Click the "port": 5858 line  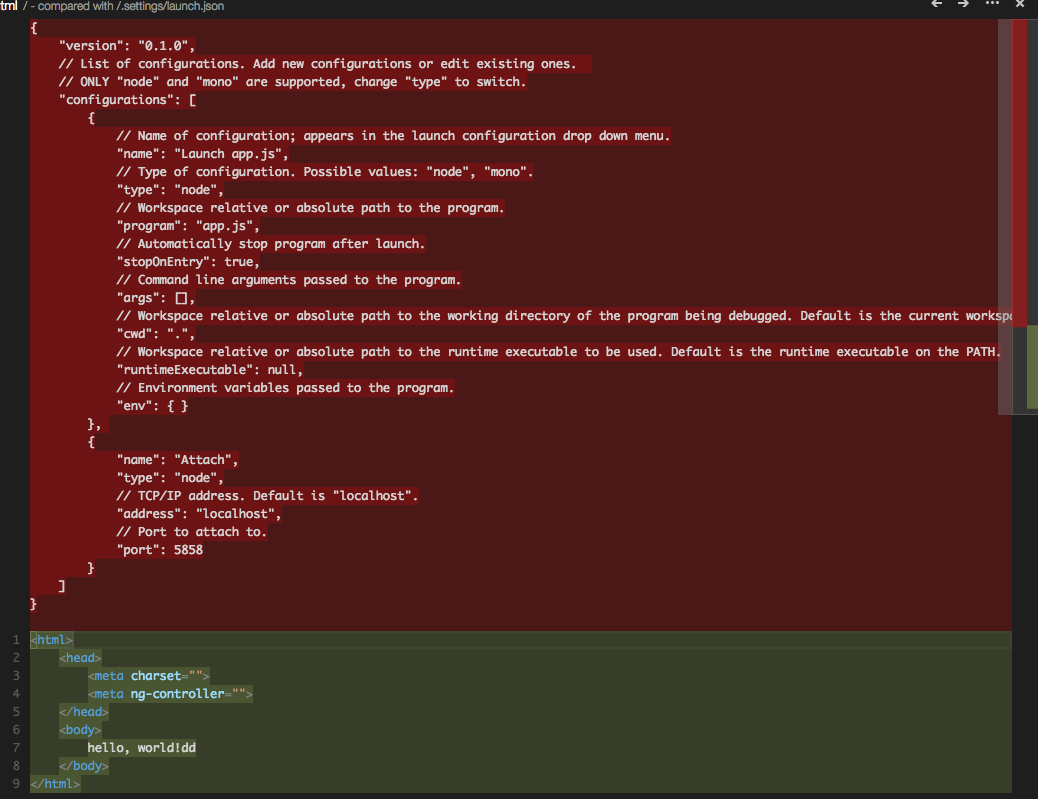[160, 550]
